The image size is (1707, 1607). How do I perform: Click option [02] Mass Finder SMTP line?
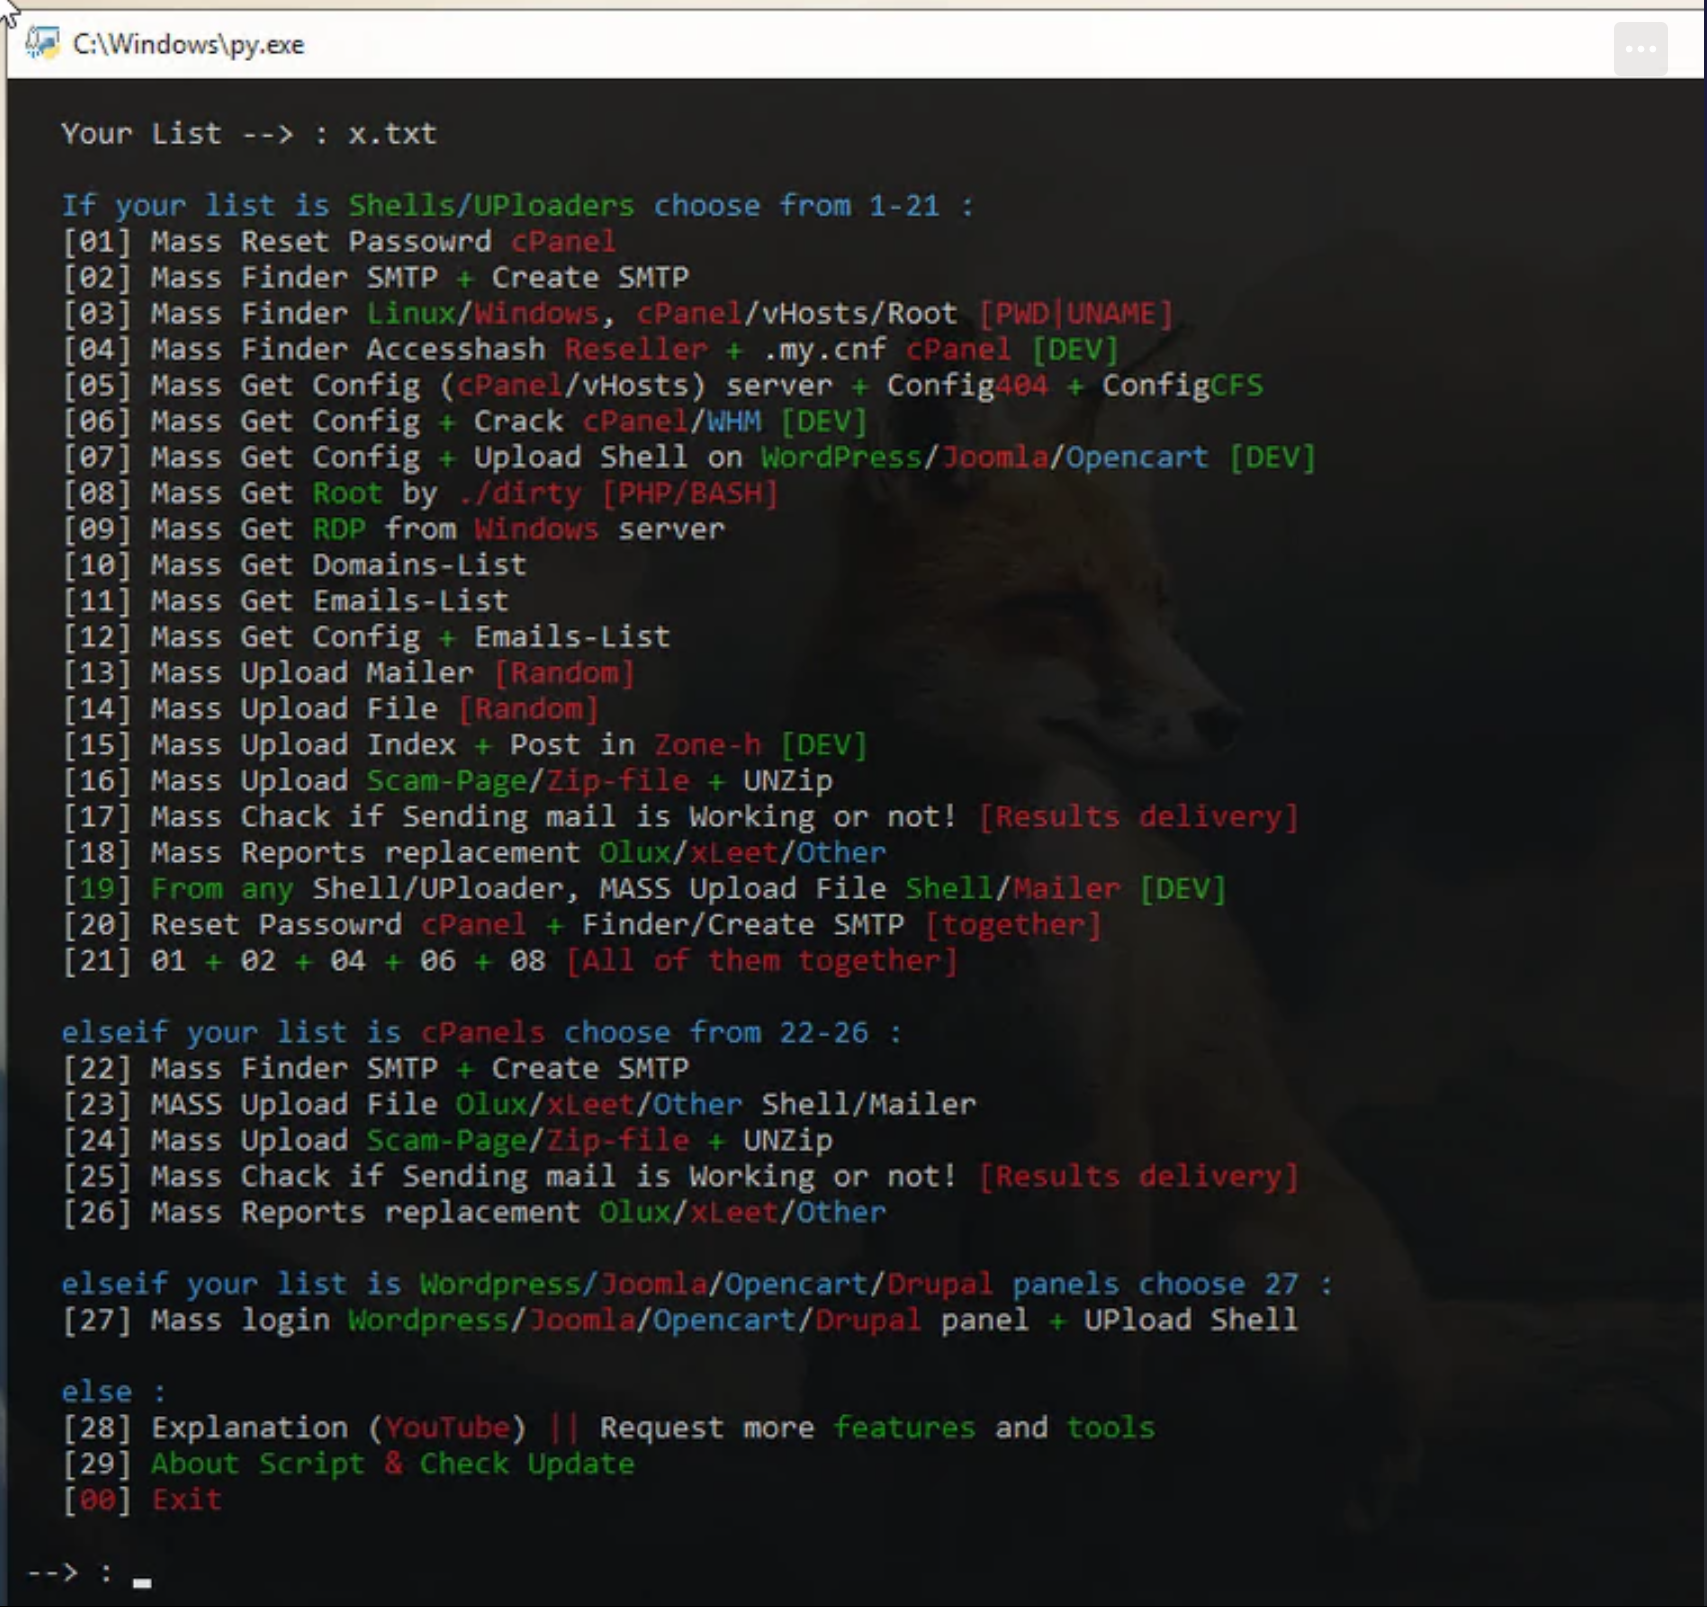pyautogui.click(x=375, y=277)
